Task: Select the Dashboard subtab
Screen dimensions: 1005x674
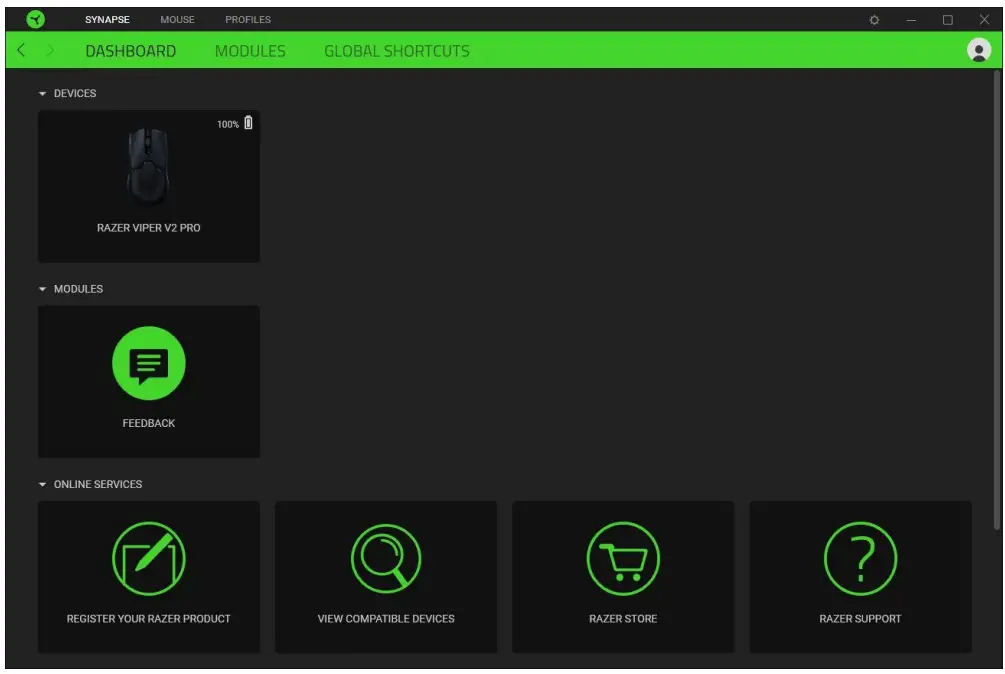Action: [131, 51]
